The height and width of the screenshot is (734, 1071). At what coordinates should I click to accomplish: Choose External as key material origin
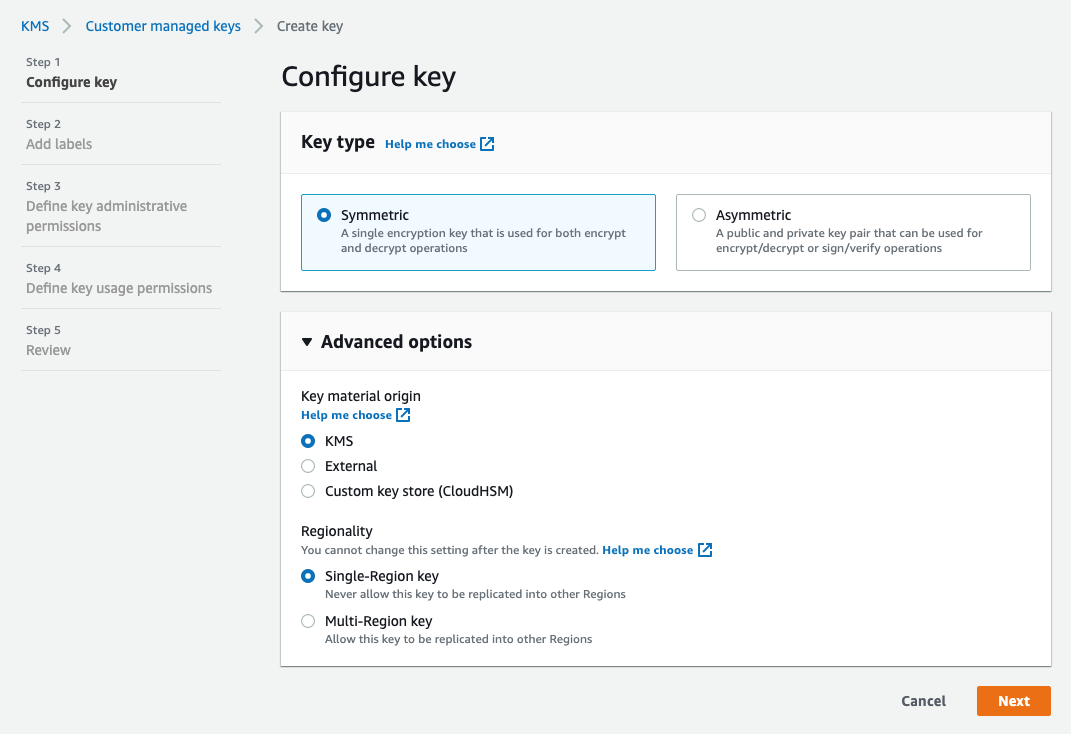(x=308, y=466)
